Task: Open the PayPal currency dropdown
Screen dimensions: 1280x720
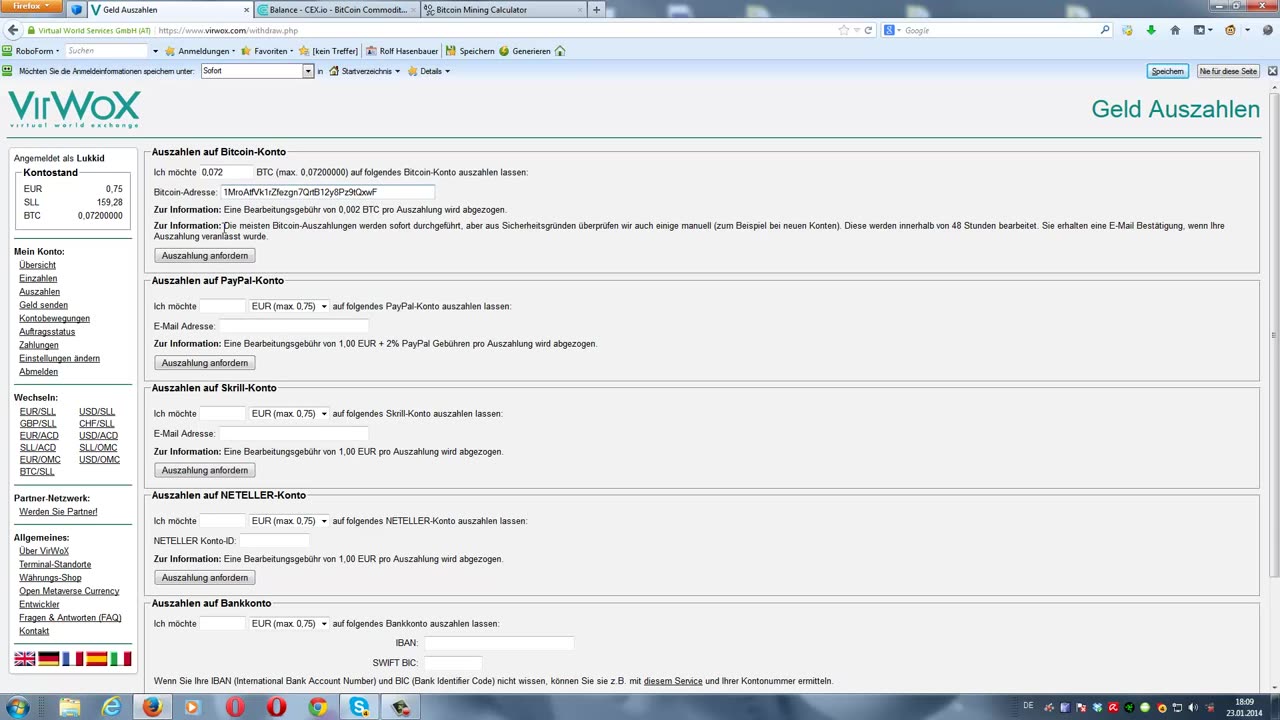Action: click(289, 306)
